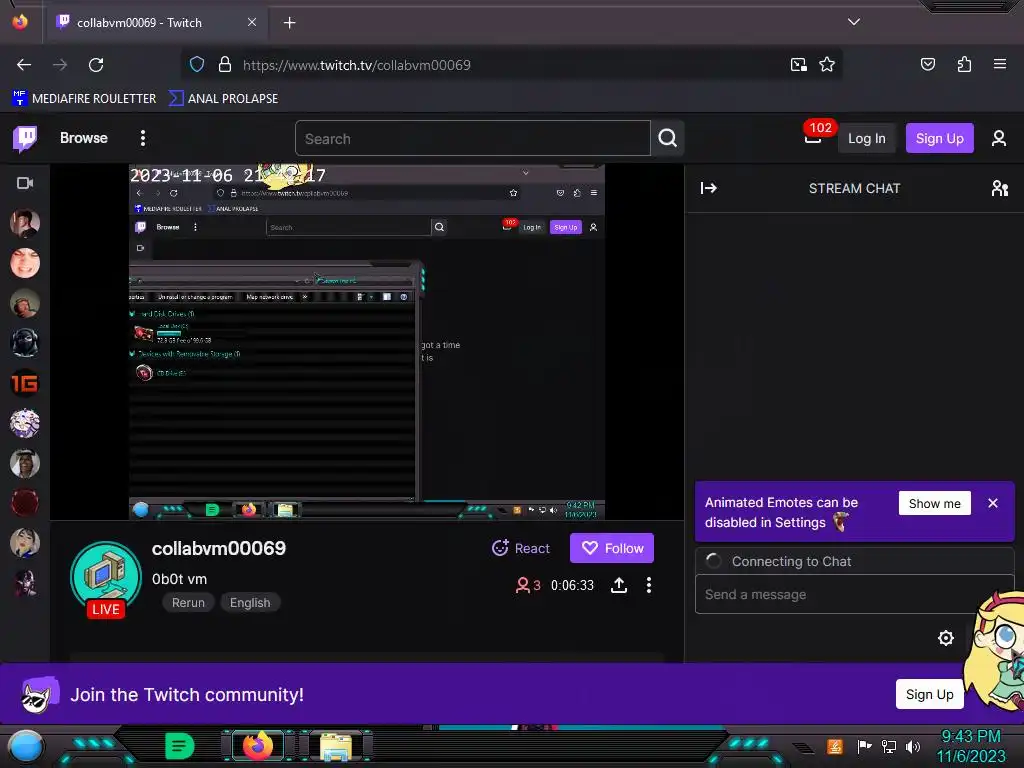Image resolution: width=1024 pixels, height=768 pixels.
Task: Follow the collabvm00069 channel
Action: (x=612, y=549)
